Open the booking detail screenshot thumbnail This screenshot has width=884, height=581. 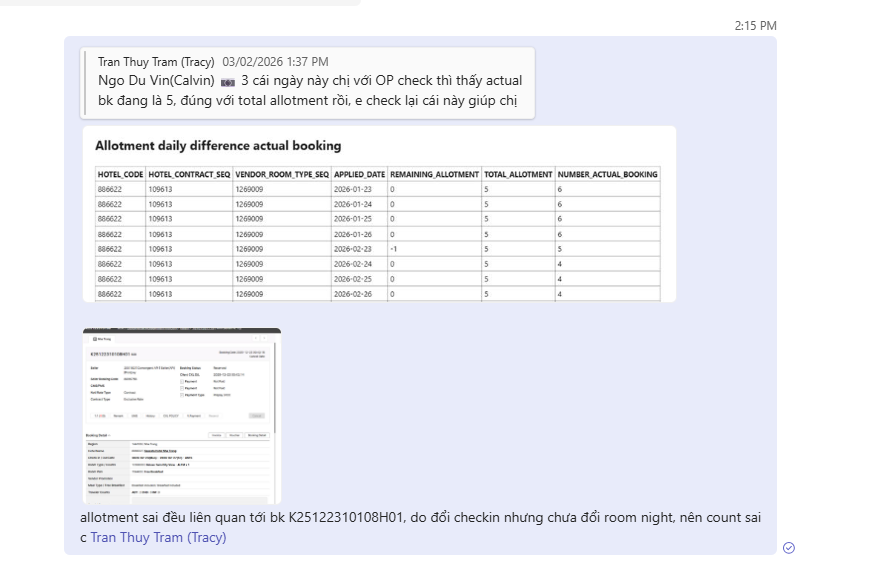pos(182,415)
